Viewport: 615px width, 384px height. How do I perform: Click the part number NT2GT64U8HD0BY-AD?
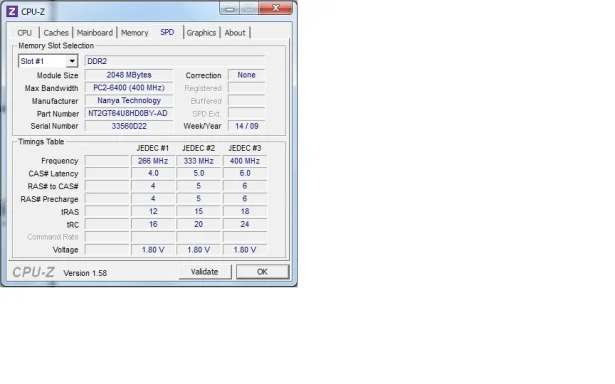coord(129,113)
